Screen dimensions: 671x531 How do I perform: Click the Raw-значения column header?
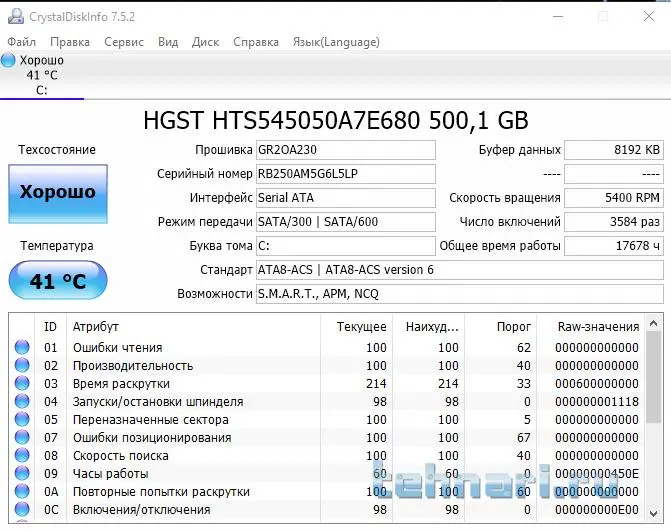pyautogui.click(x=591, y=326)
